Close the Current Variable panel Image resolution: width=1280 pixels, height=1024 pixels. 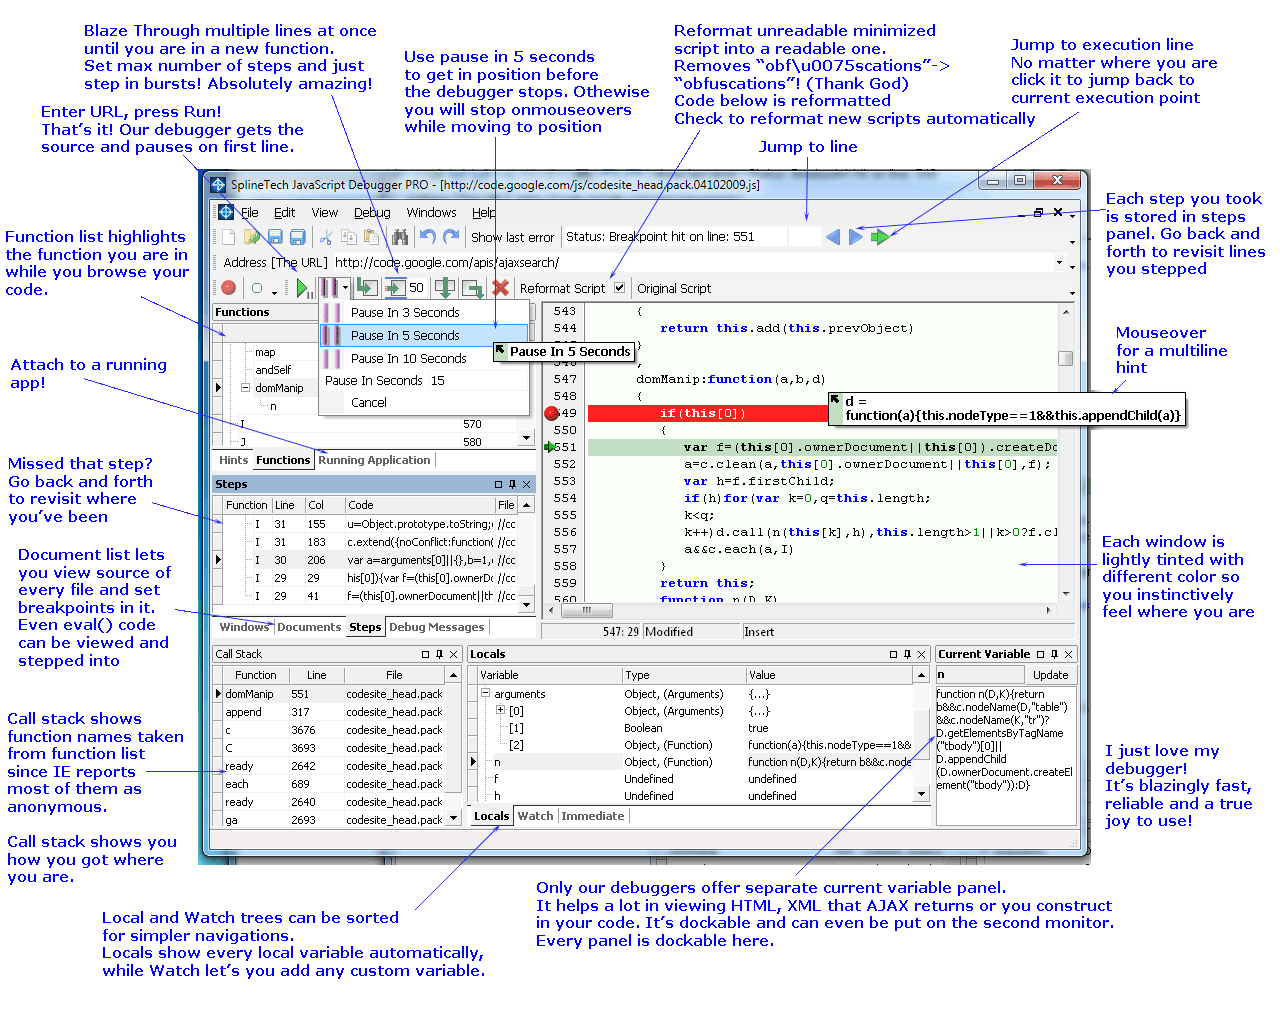point(1068,654)
